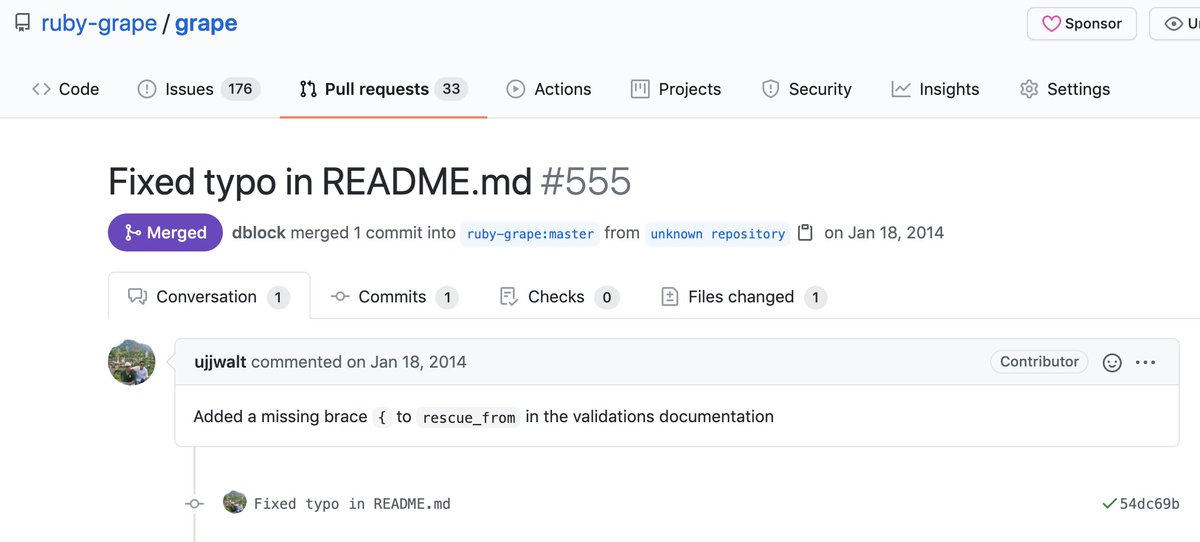Open commit hash 54dc69b

pyautogui.click(x=1150, y=504)
